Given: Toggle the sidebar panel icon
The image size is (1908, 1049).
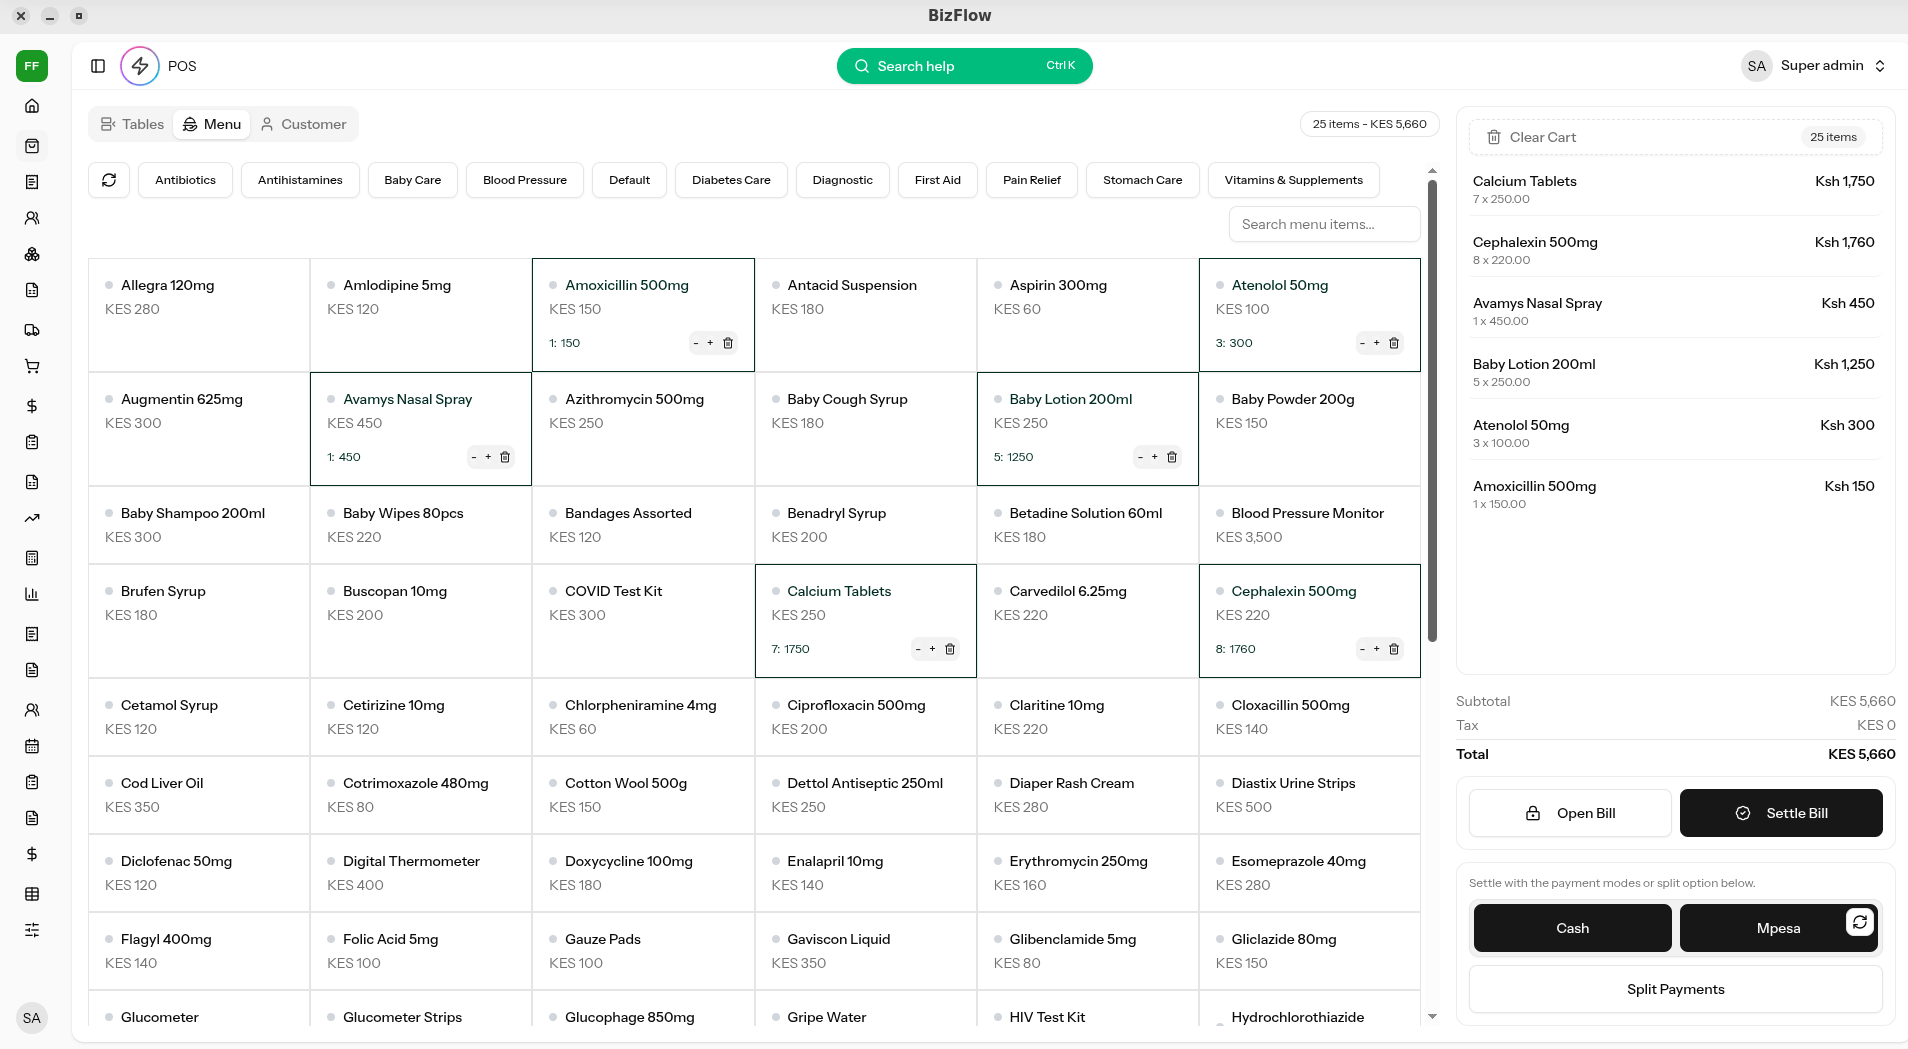Looking at the screenshot, I should click(98, 66).
